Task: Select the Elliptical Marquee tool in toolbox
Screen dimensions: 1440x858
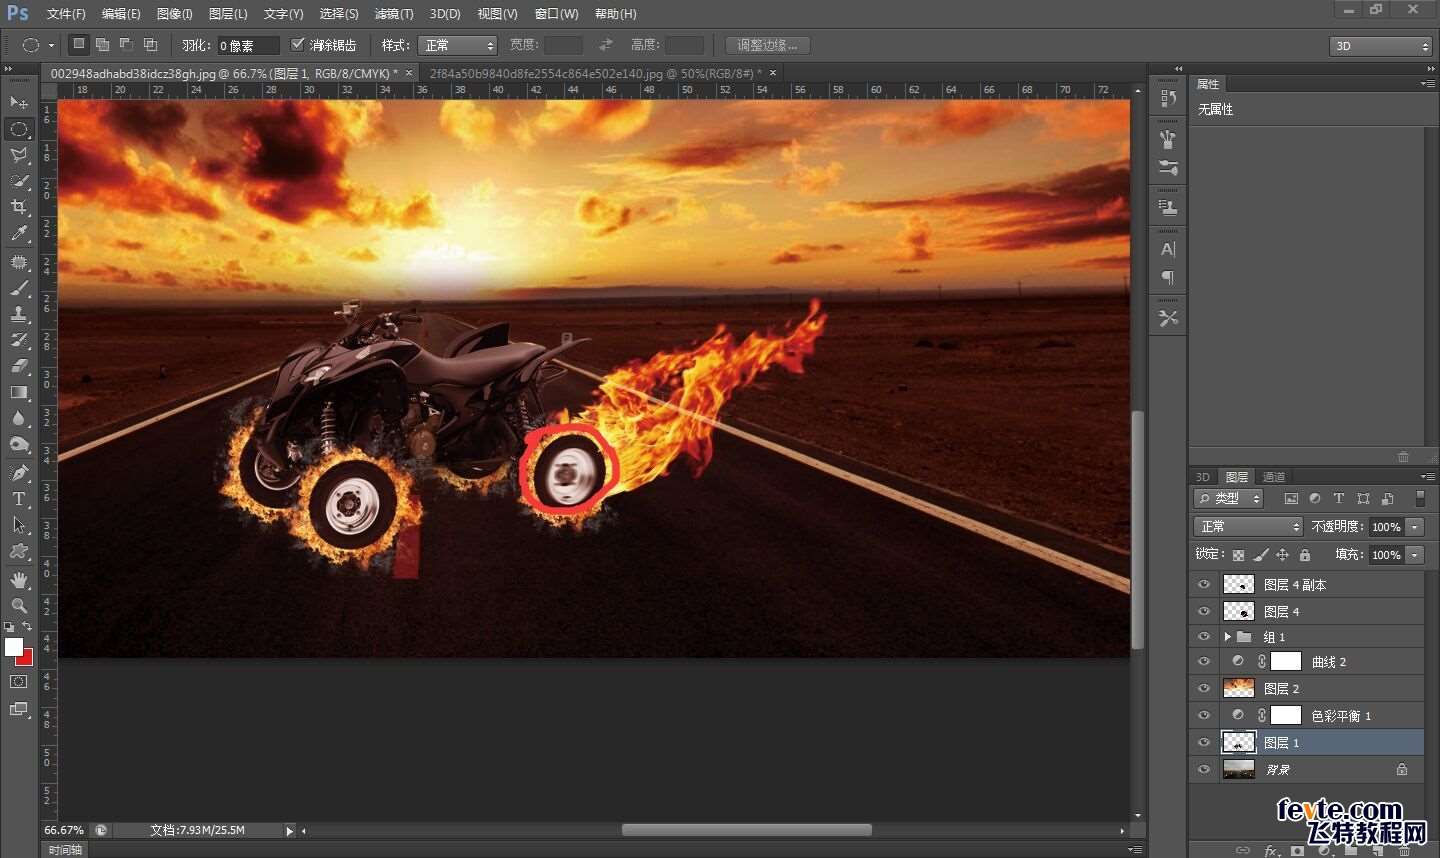Action: click(x=19, y=129)
